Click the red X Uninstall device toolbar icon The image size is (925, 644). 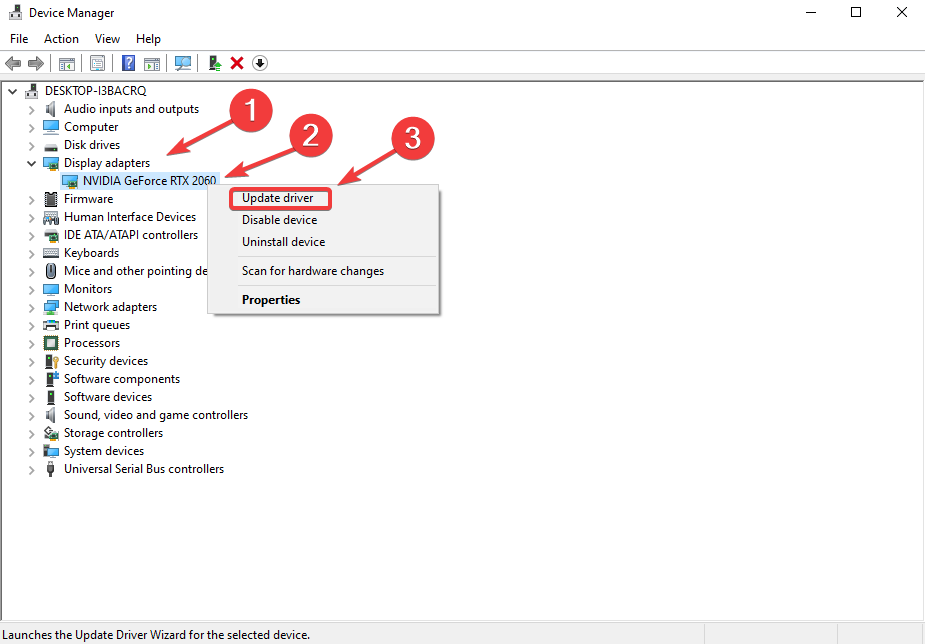click(x=237, y=63)
